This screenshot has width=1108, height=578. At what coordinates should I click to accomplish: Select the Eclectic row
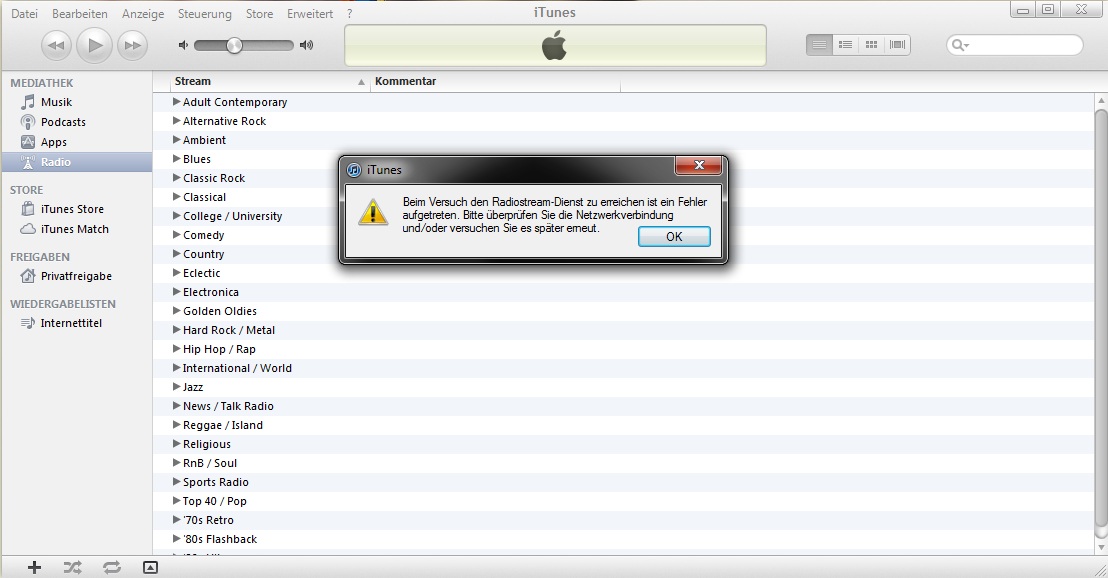pyautogui.click(x=624, y=273)
